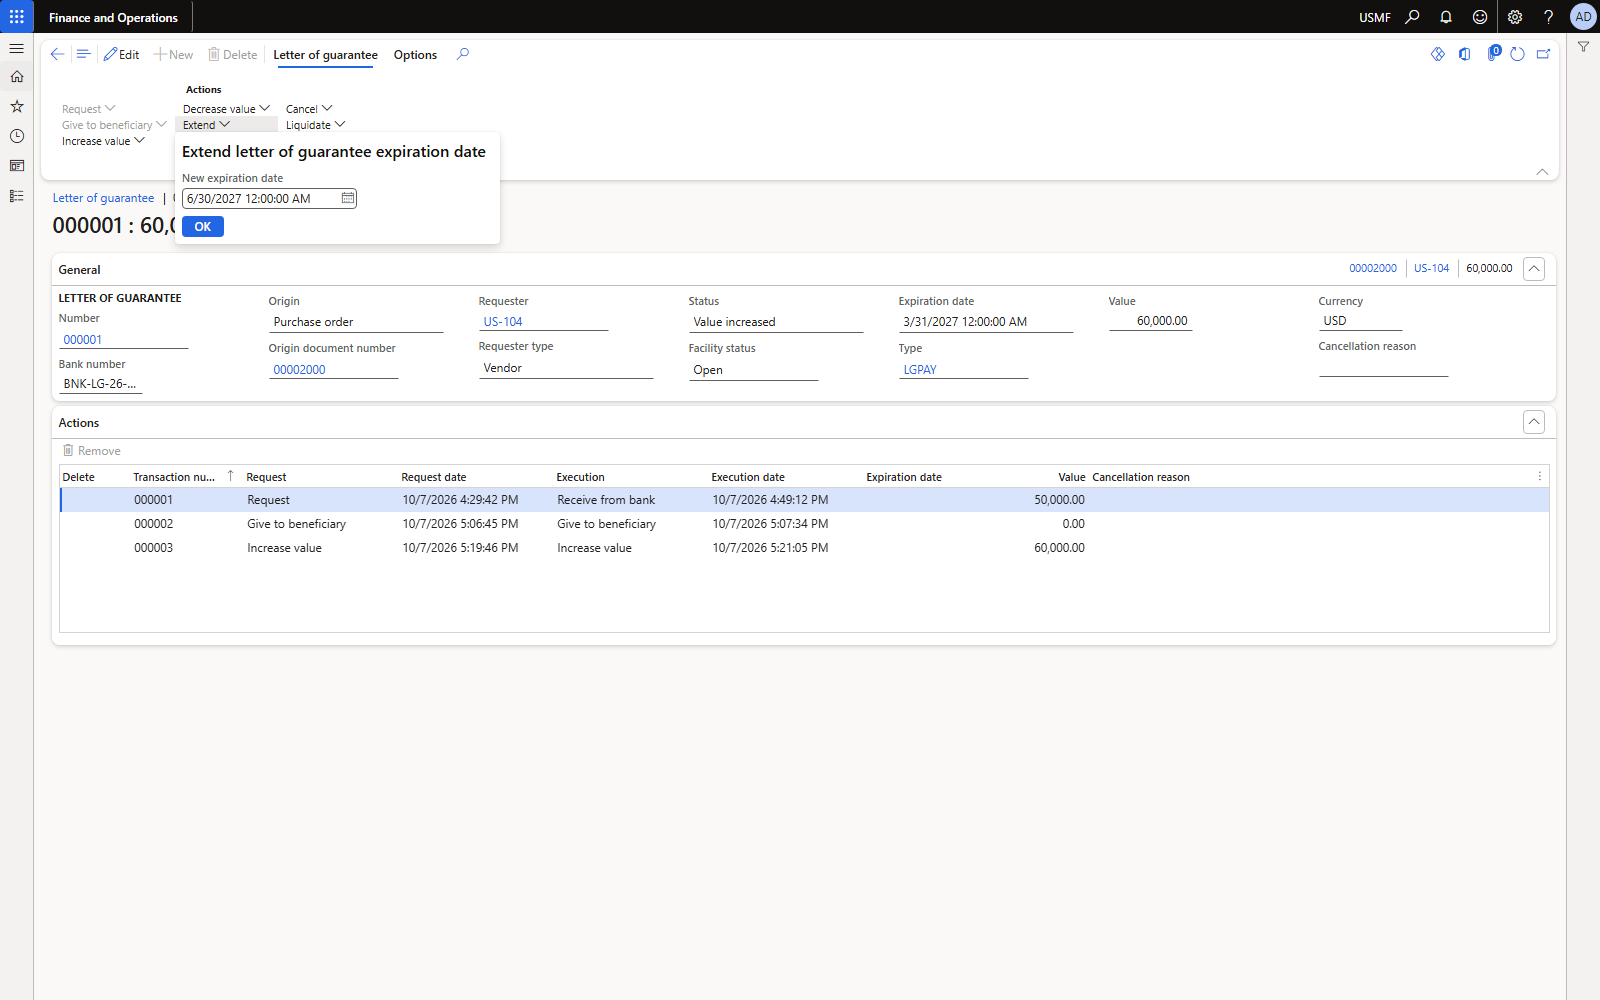Expand the Cancel dropdown action
1600x1000 pixels.
click(x=309, y=109)
